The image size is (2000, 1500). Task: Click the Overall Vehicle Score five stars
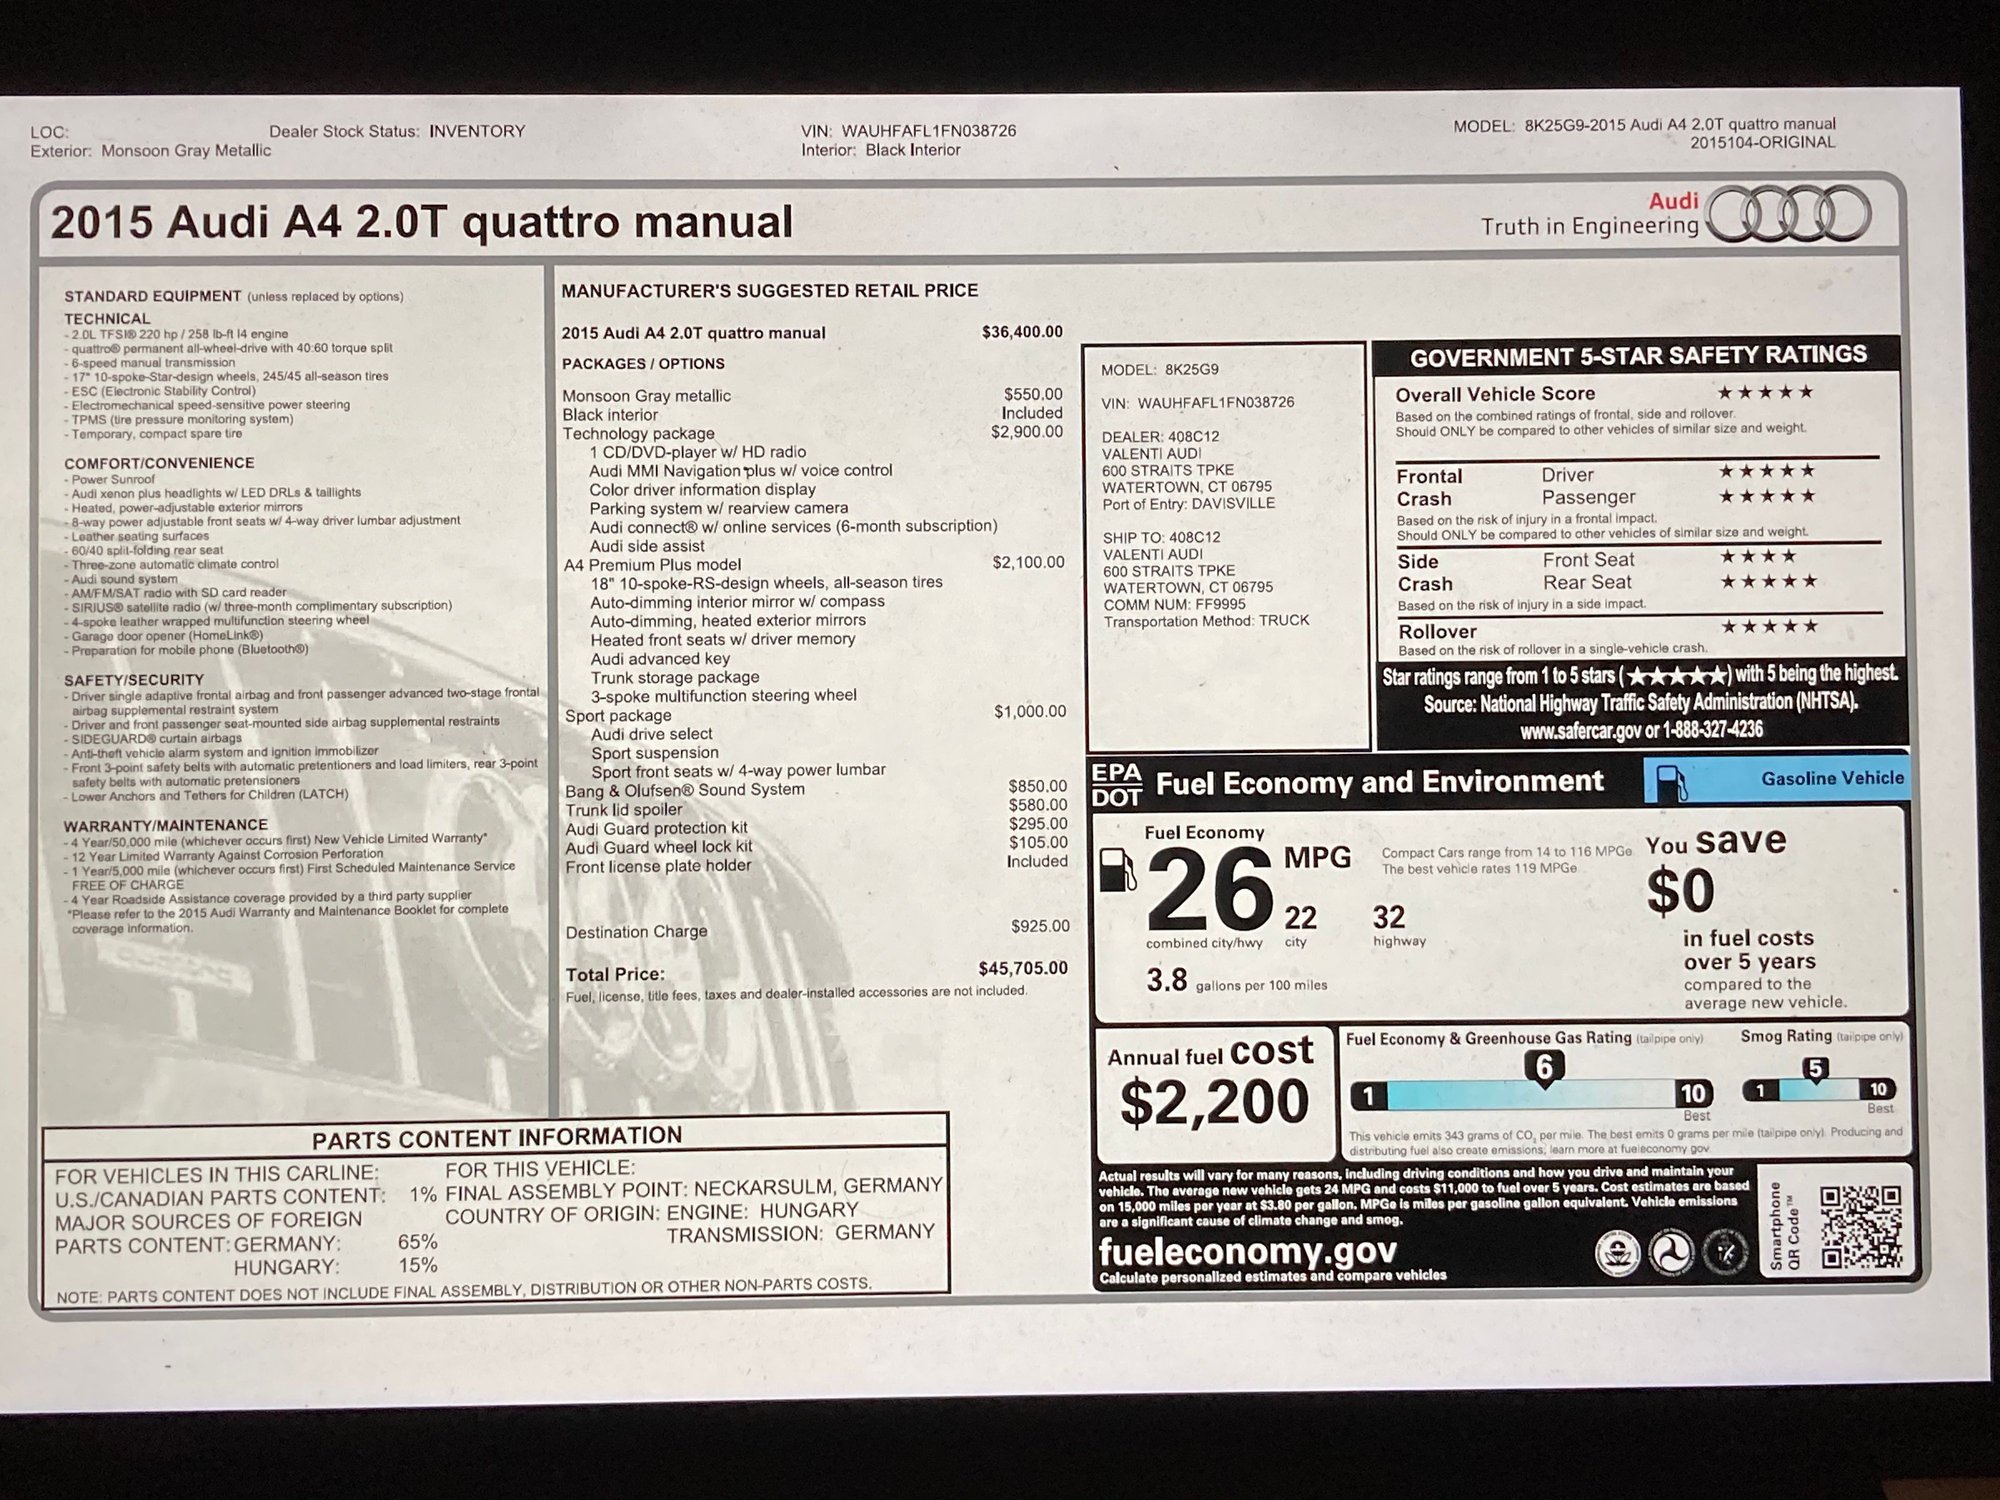(x=1765, y=392)
